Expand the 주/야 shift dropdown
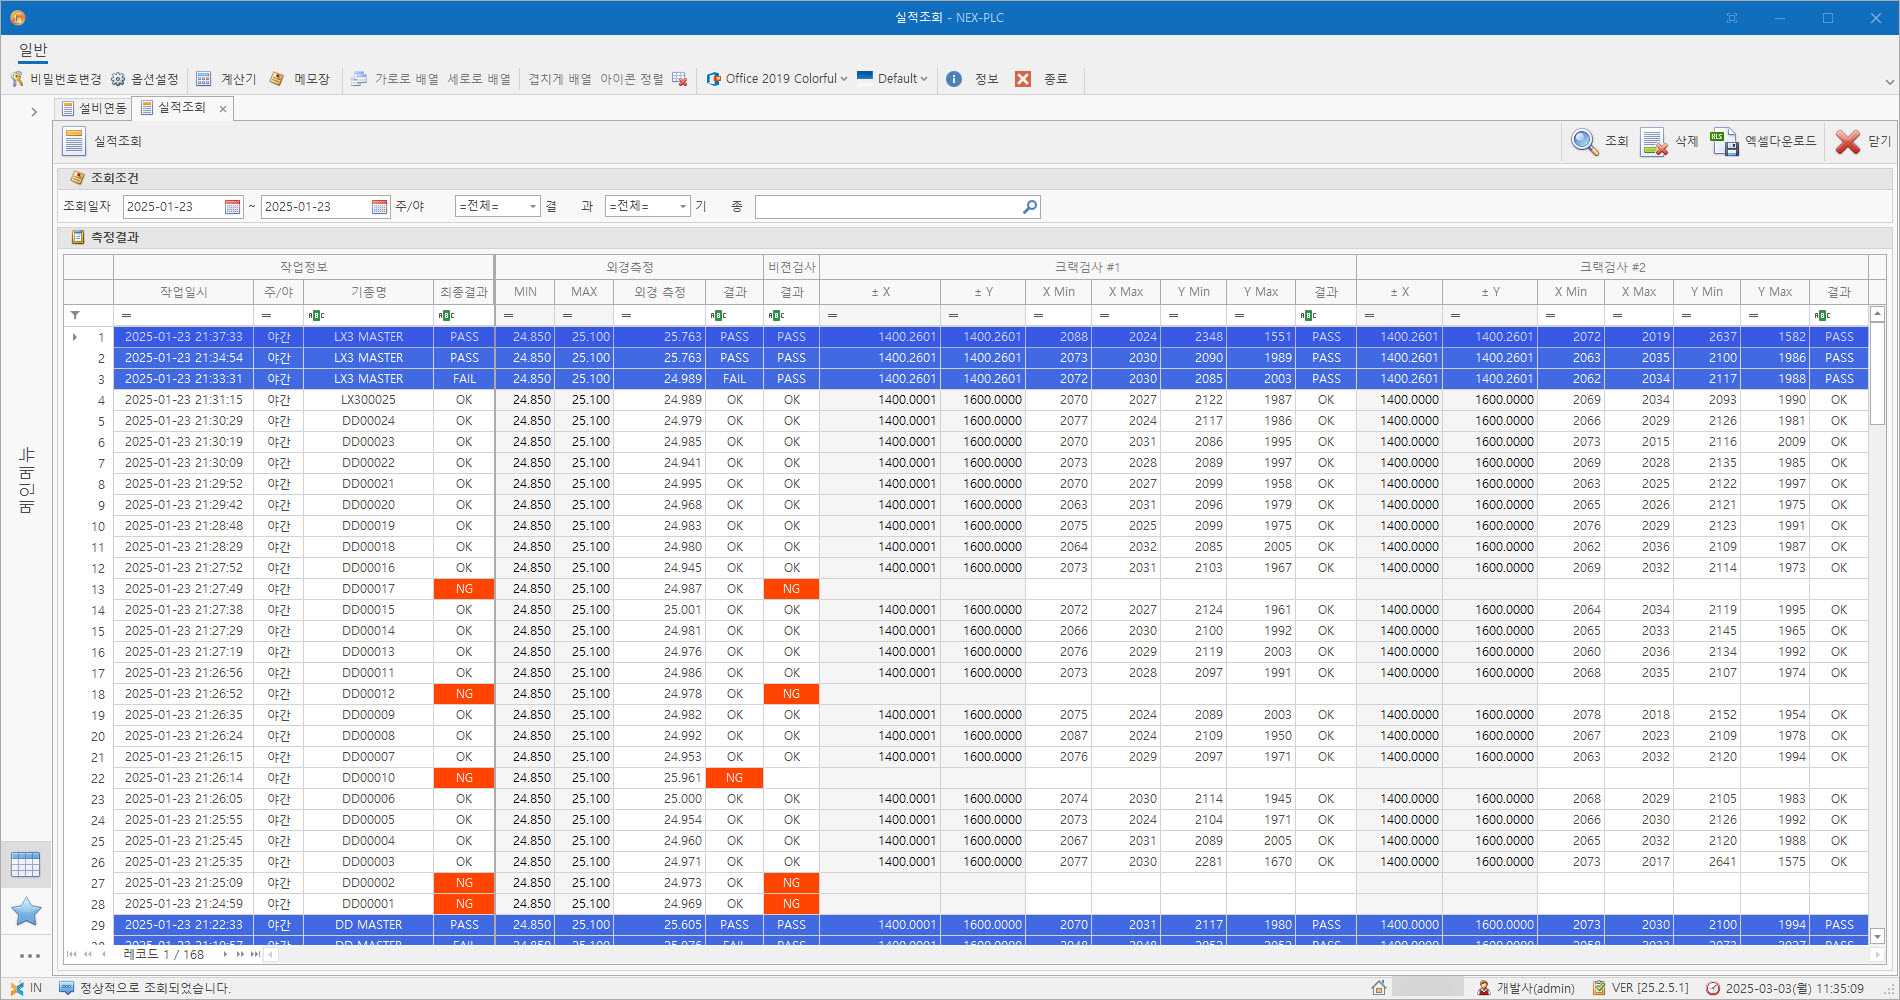This screenshot has height=1000, width=1900. pyautogui.click(x=532, y=207)
